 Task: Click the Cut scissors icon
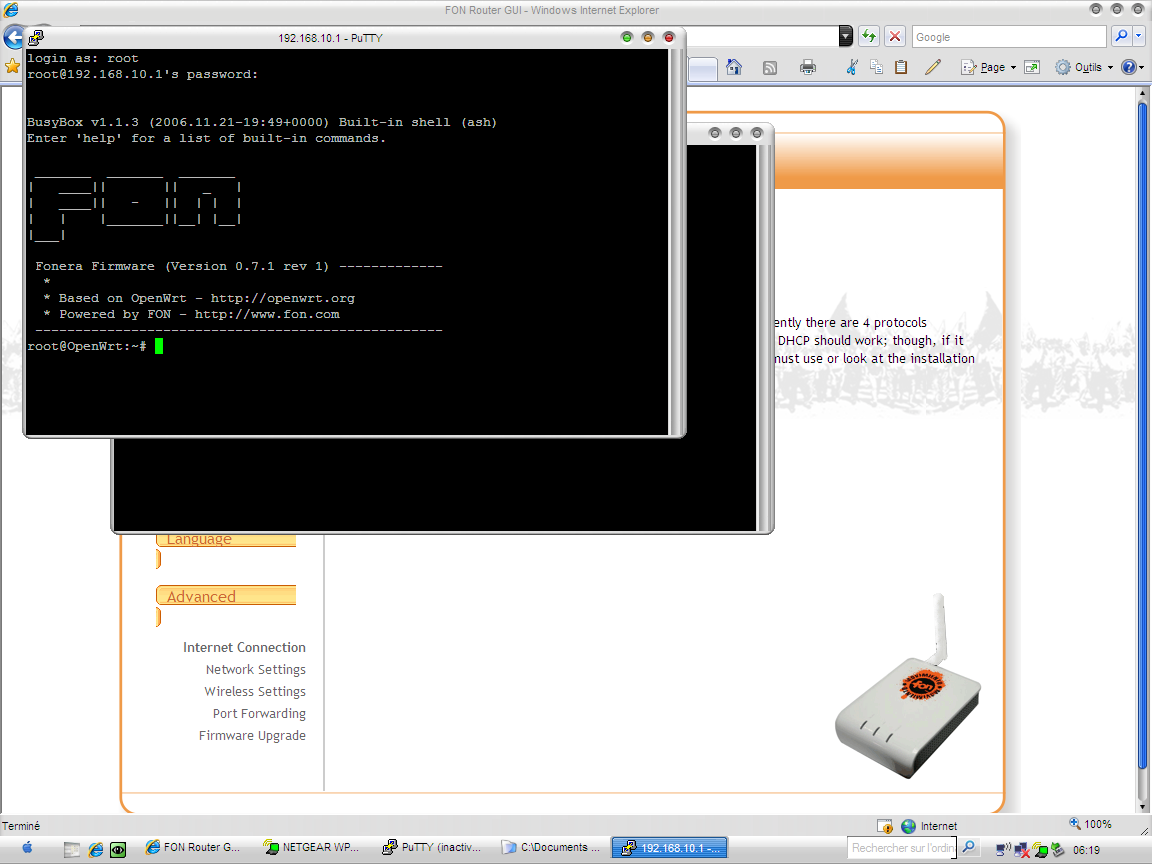(x=852, y=68)
